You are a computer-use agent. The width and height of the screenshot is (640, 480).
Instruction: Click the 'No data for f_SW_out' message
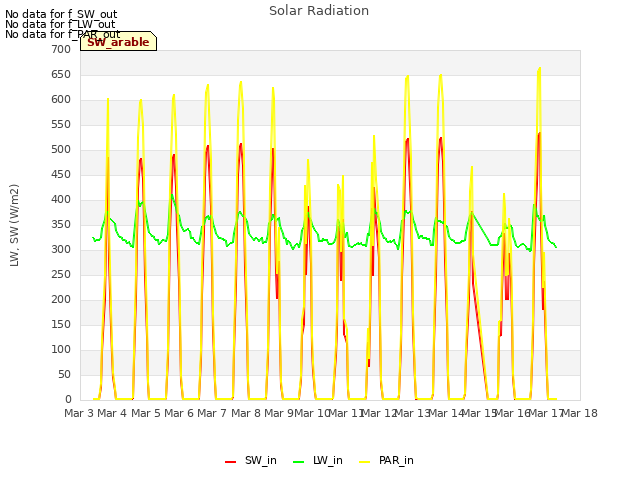[x=61, y=14]
